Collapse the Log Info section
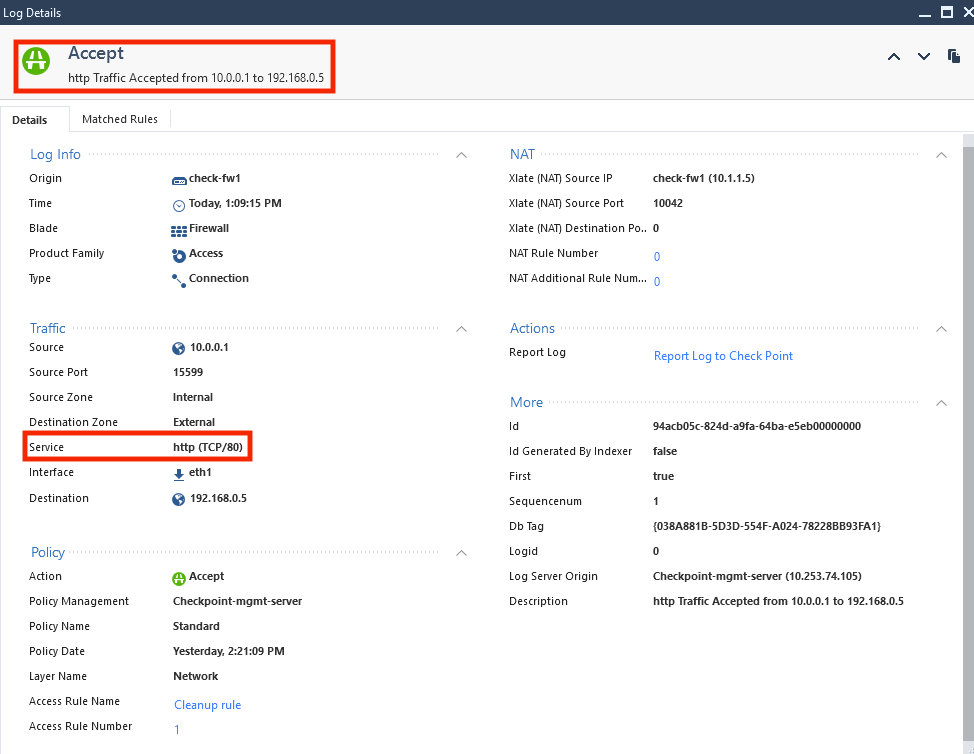 coord(461,155)
